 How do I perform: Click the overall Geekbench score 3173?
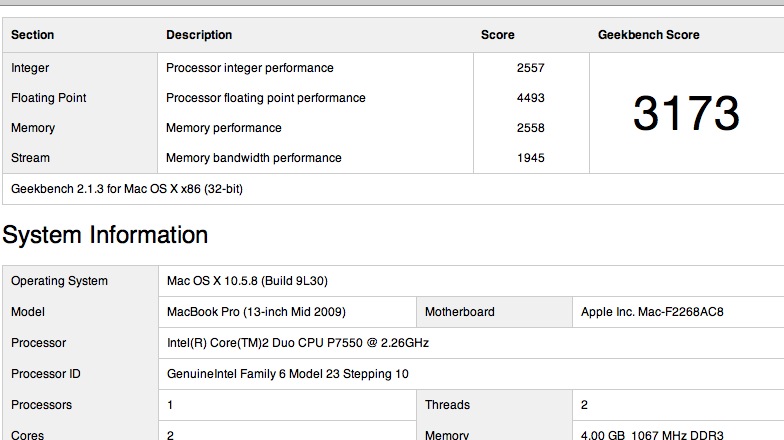click(686, 114)
